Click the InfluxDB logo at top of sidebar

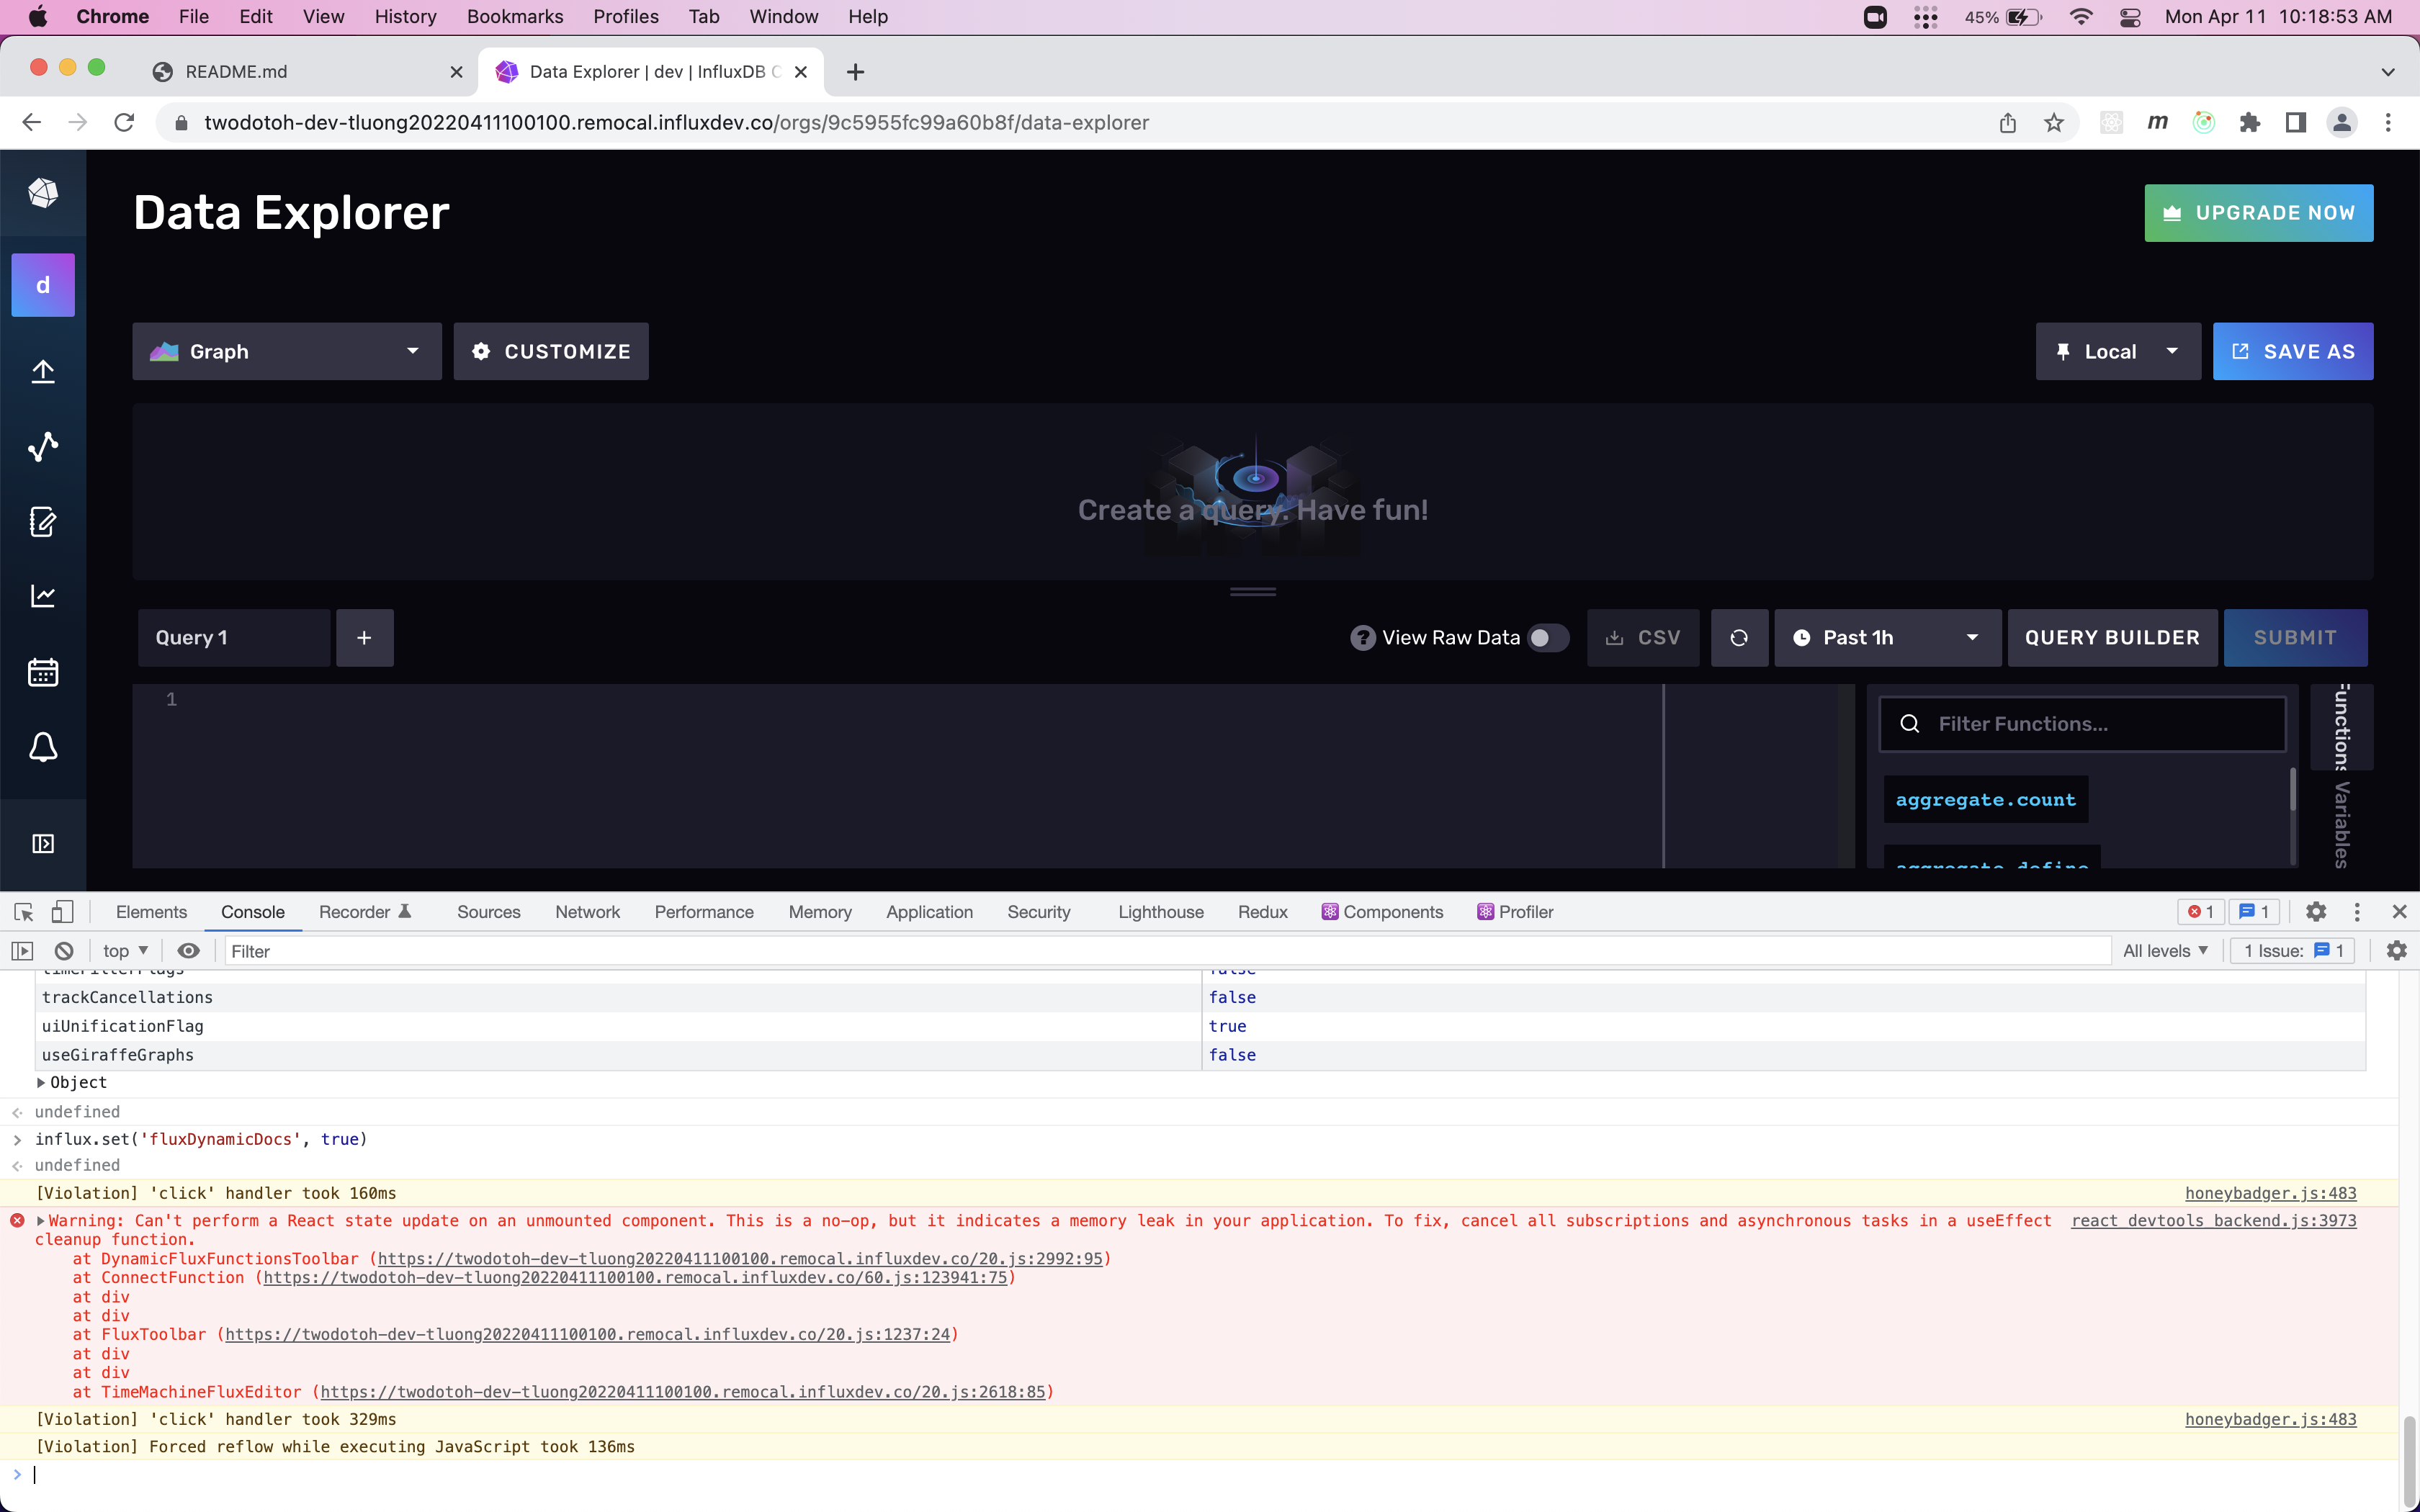point(42,193)
